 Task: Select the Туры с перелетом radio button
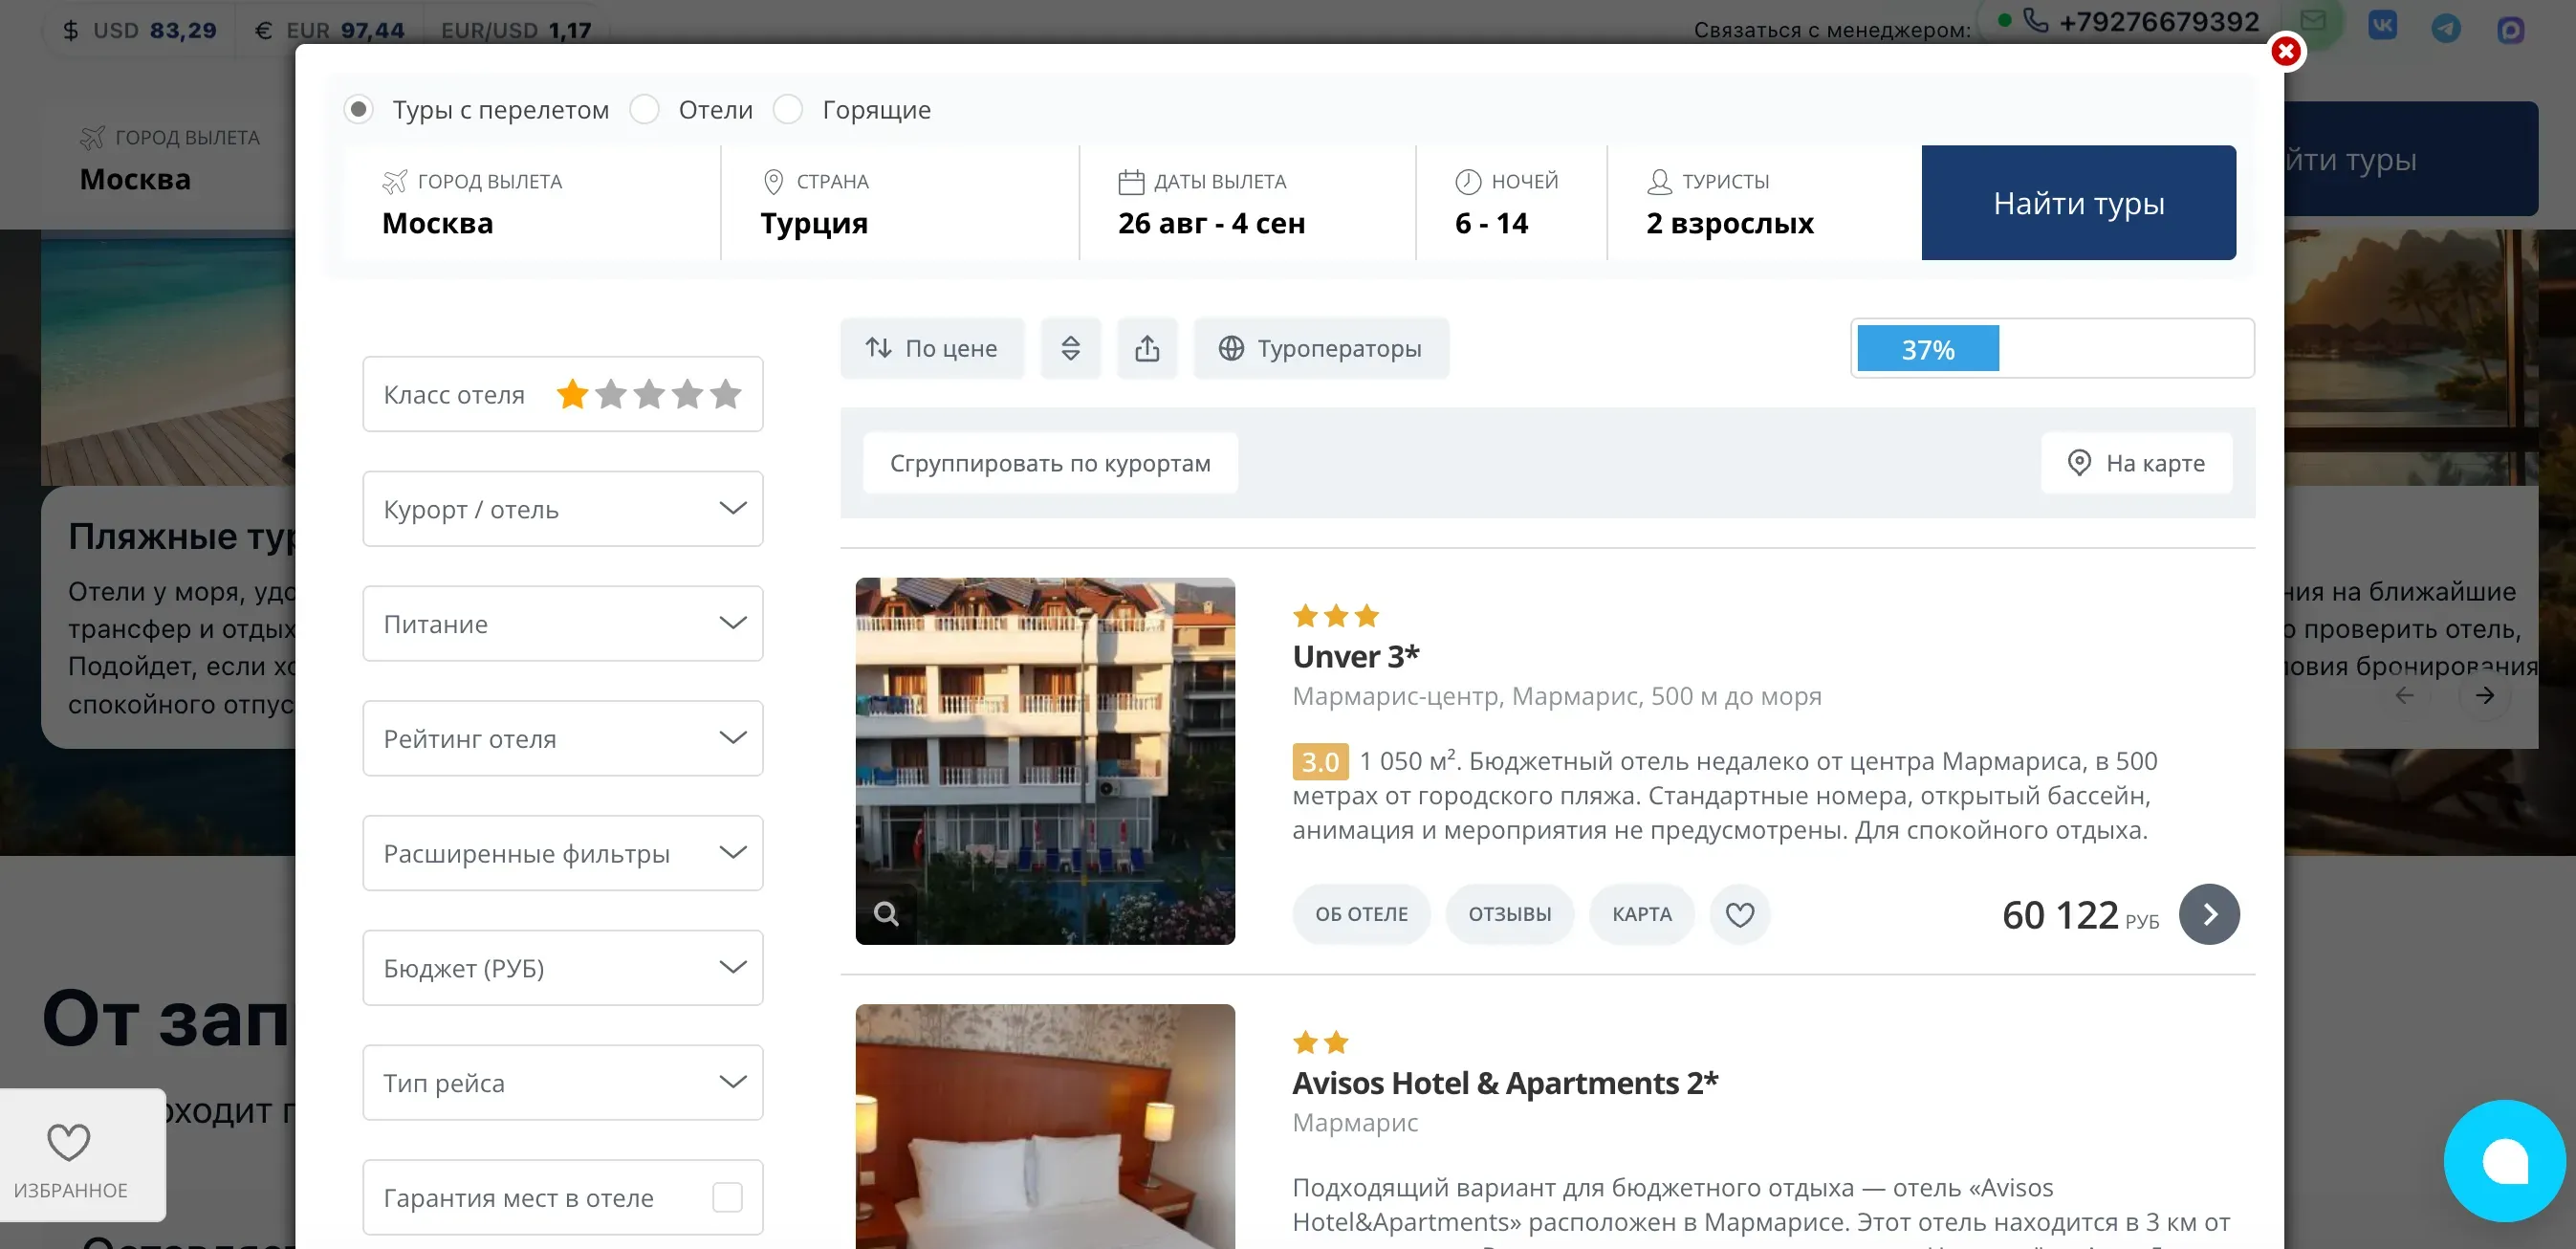point(358,109)
